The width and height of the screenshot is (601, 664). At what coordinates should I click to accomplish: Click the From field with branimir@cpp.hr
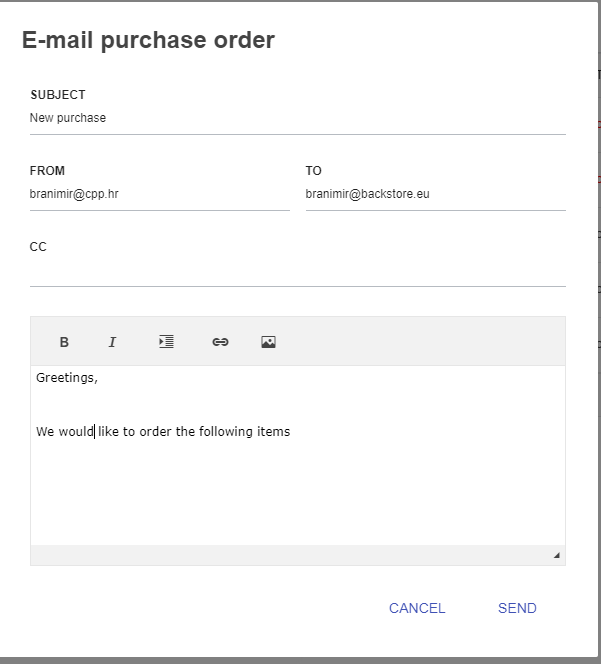pyautogui.click(x=160, y=194)
